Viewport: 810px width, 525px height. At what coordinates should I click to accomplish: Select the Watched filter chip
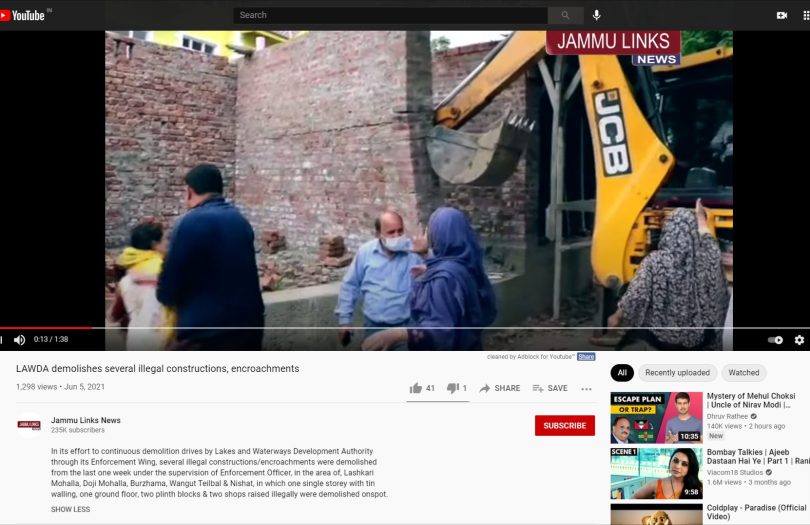pyautogui.click(x=743, y=373)
